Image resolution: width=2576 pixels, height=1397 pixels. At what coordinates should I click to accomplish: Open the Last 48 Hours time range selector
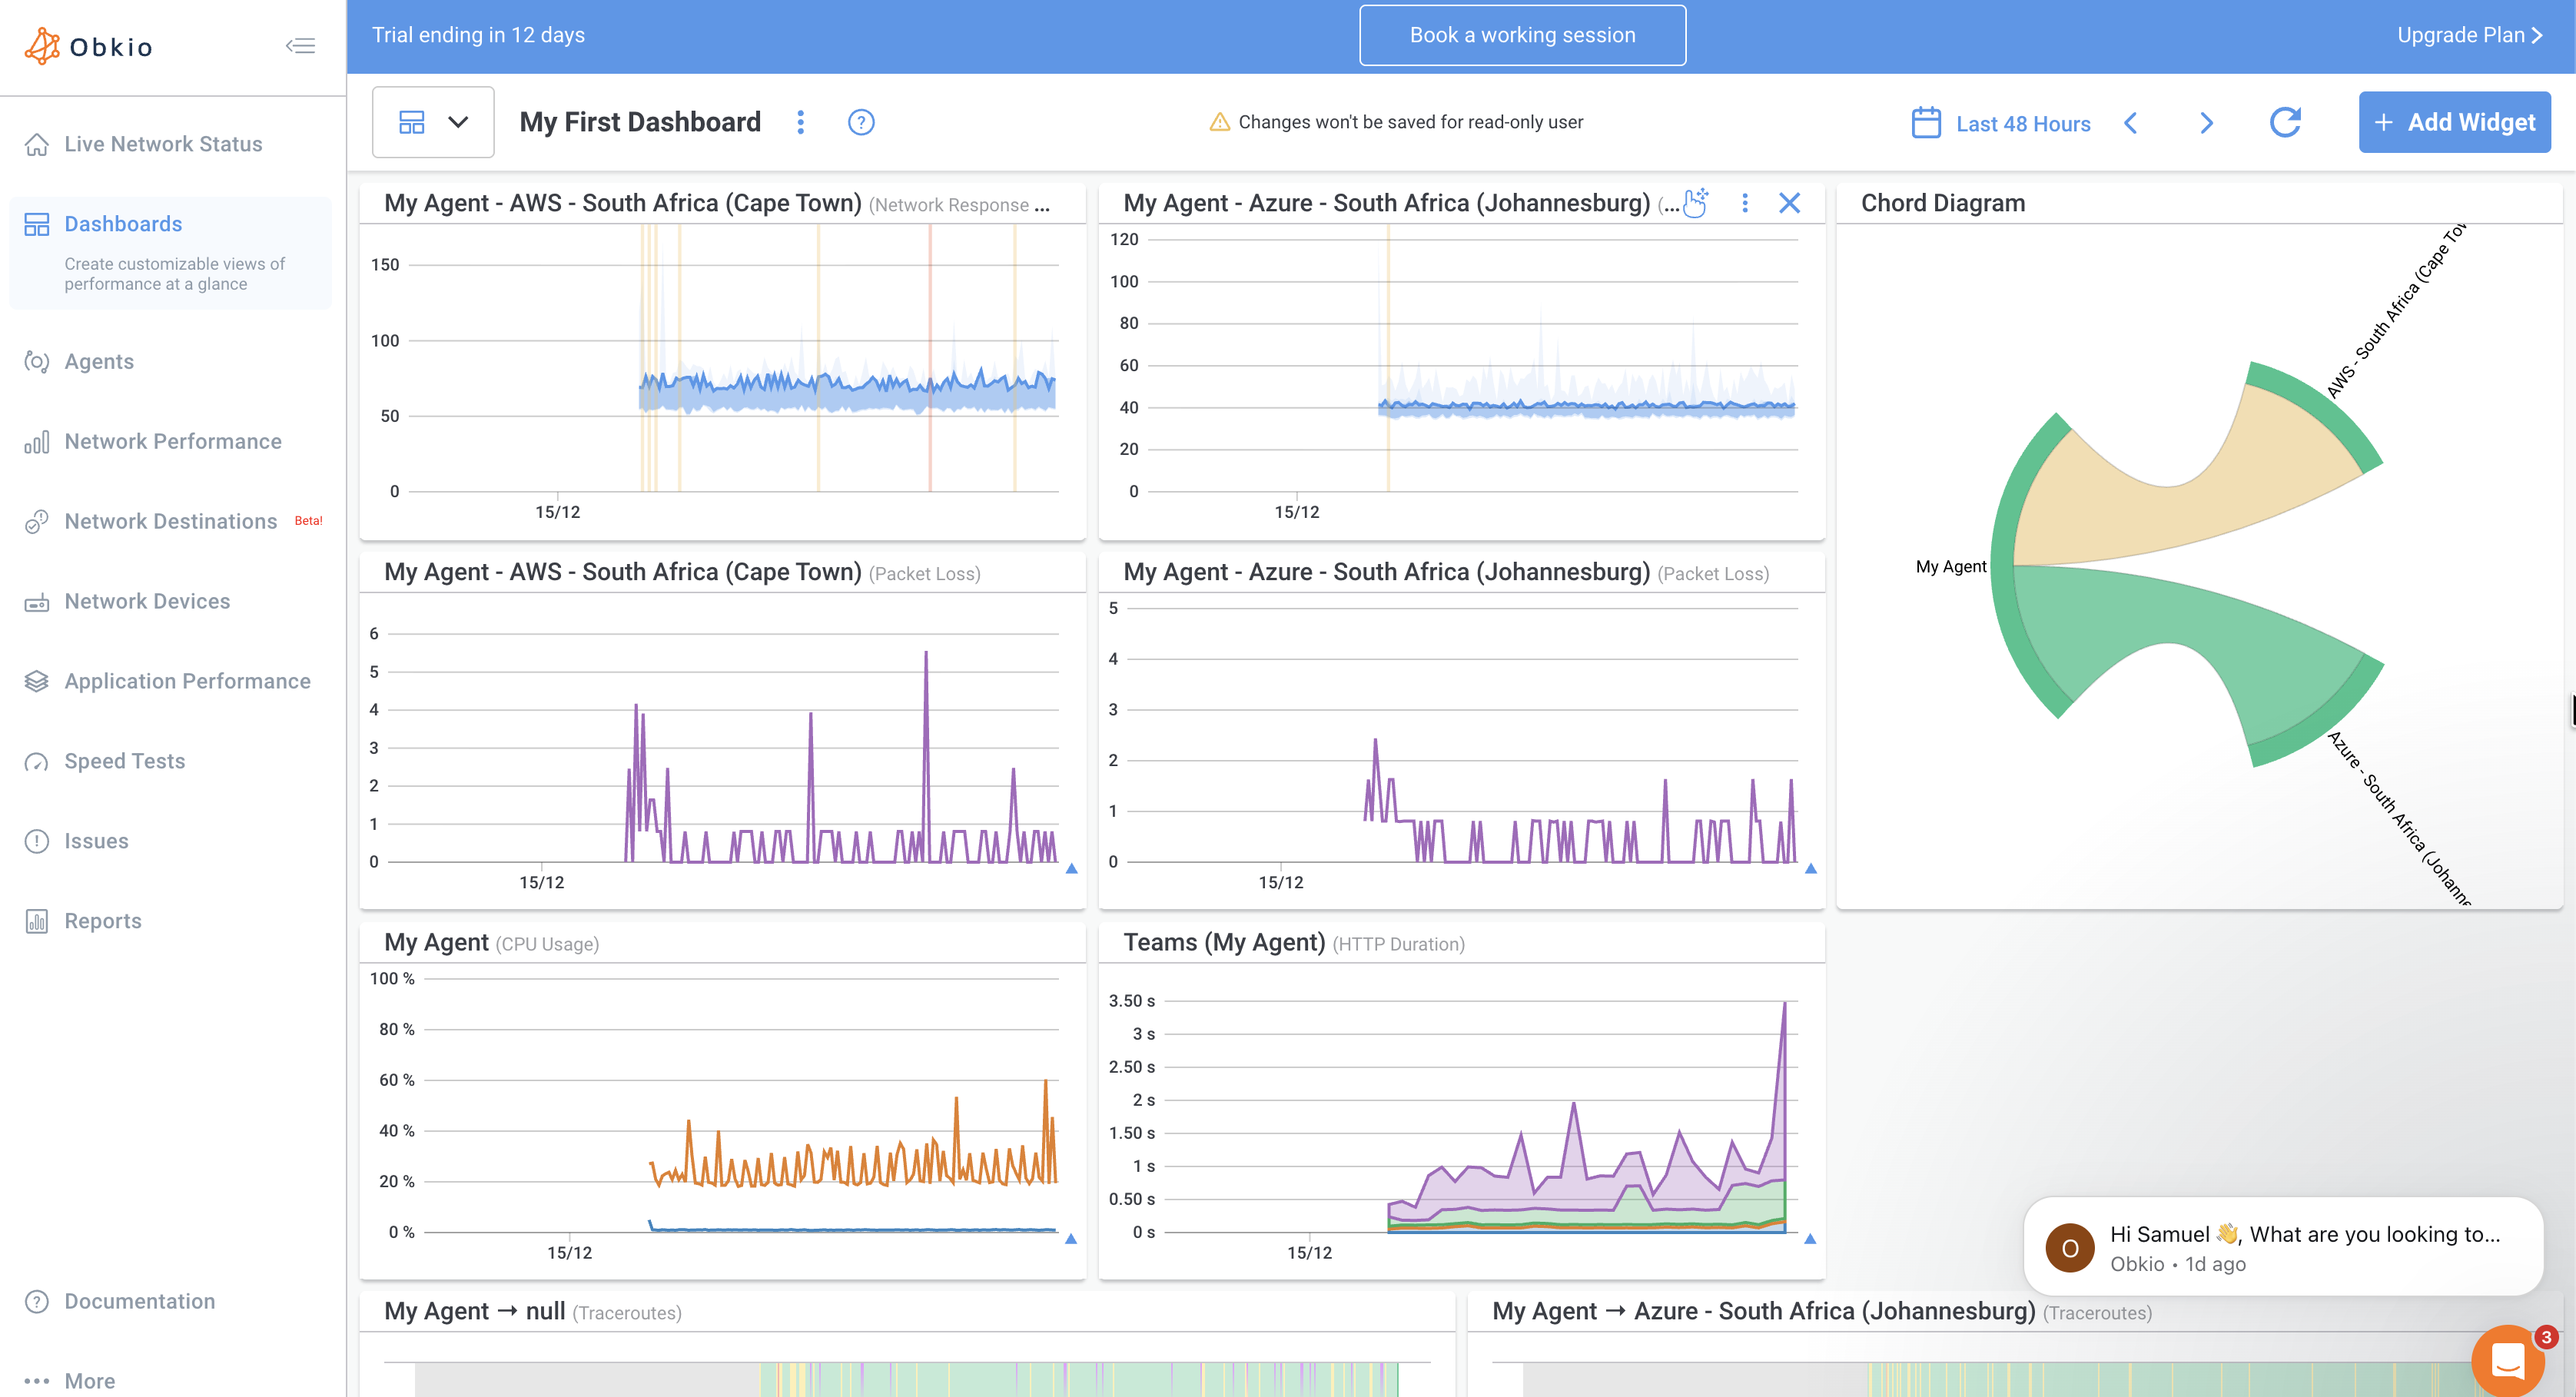tap(2022, 122)
